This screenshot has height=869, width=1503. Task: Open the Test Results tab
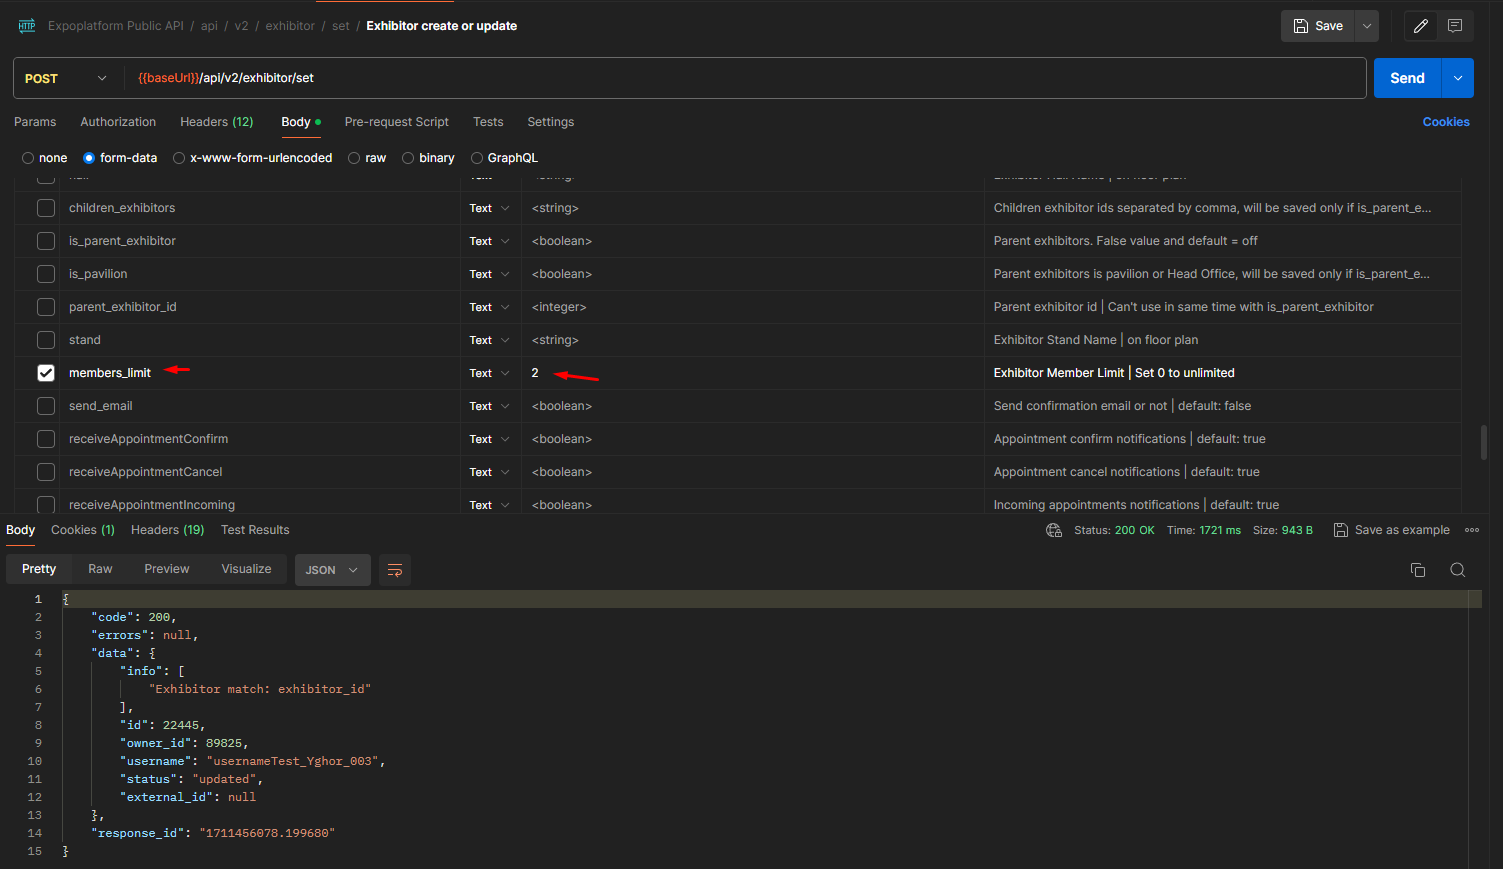pos(255,530)
